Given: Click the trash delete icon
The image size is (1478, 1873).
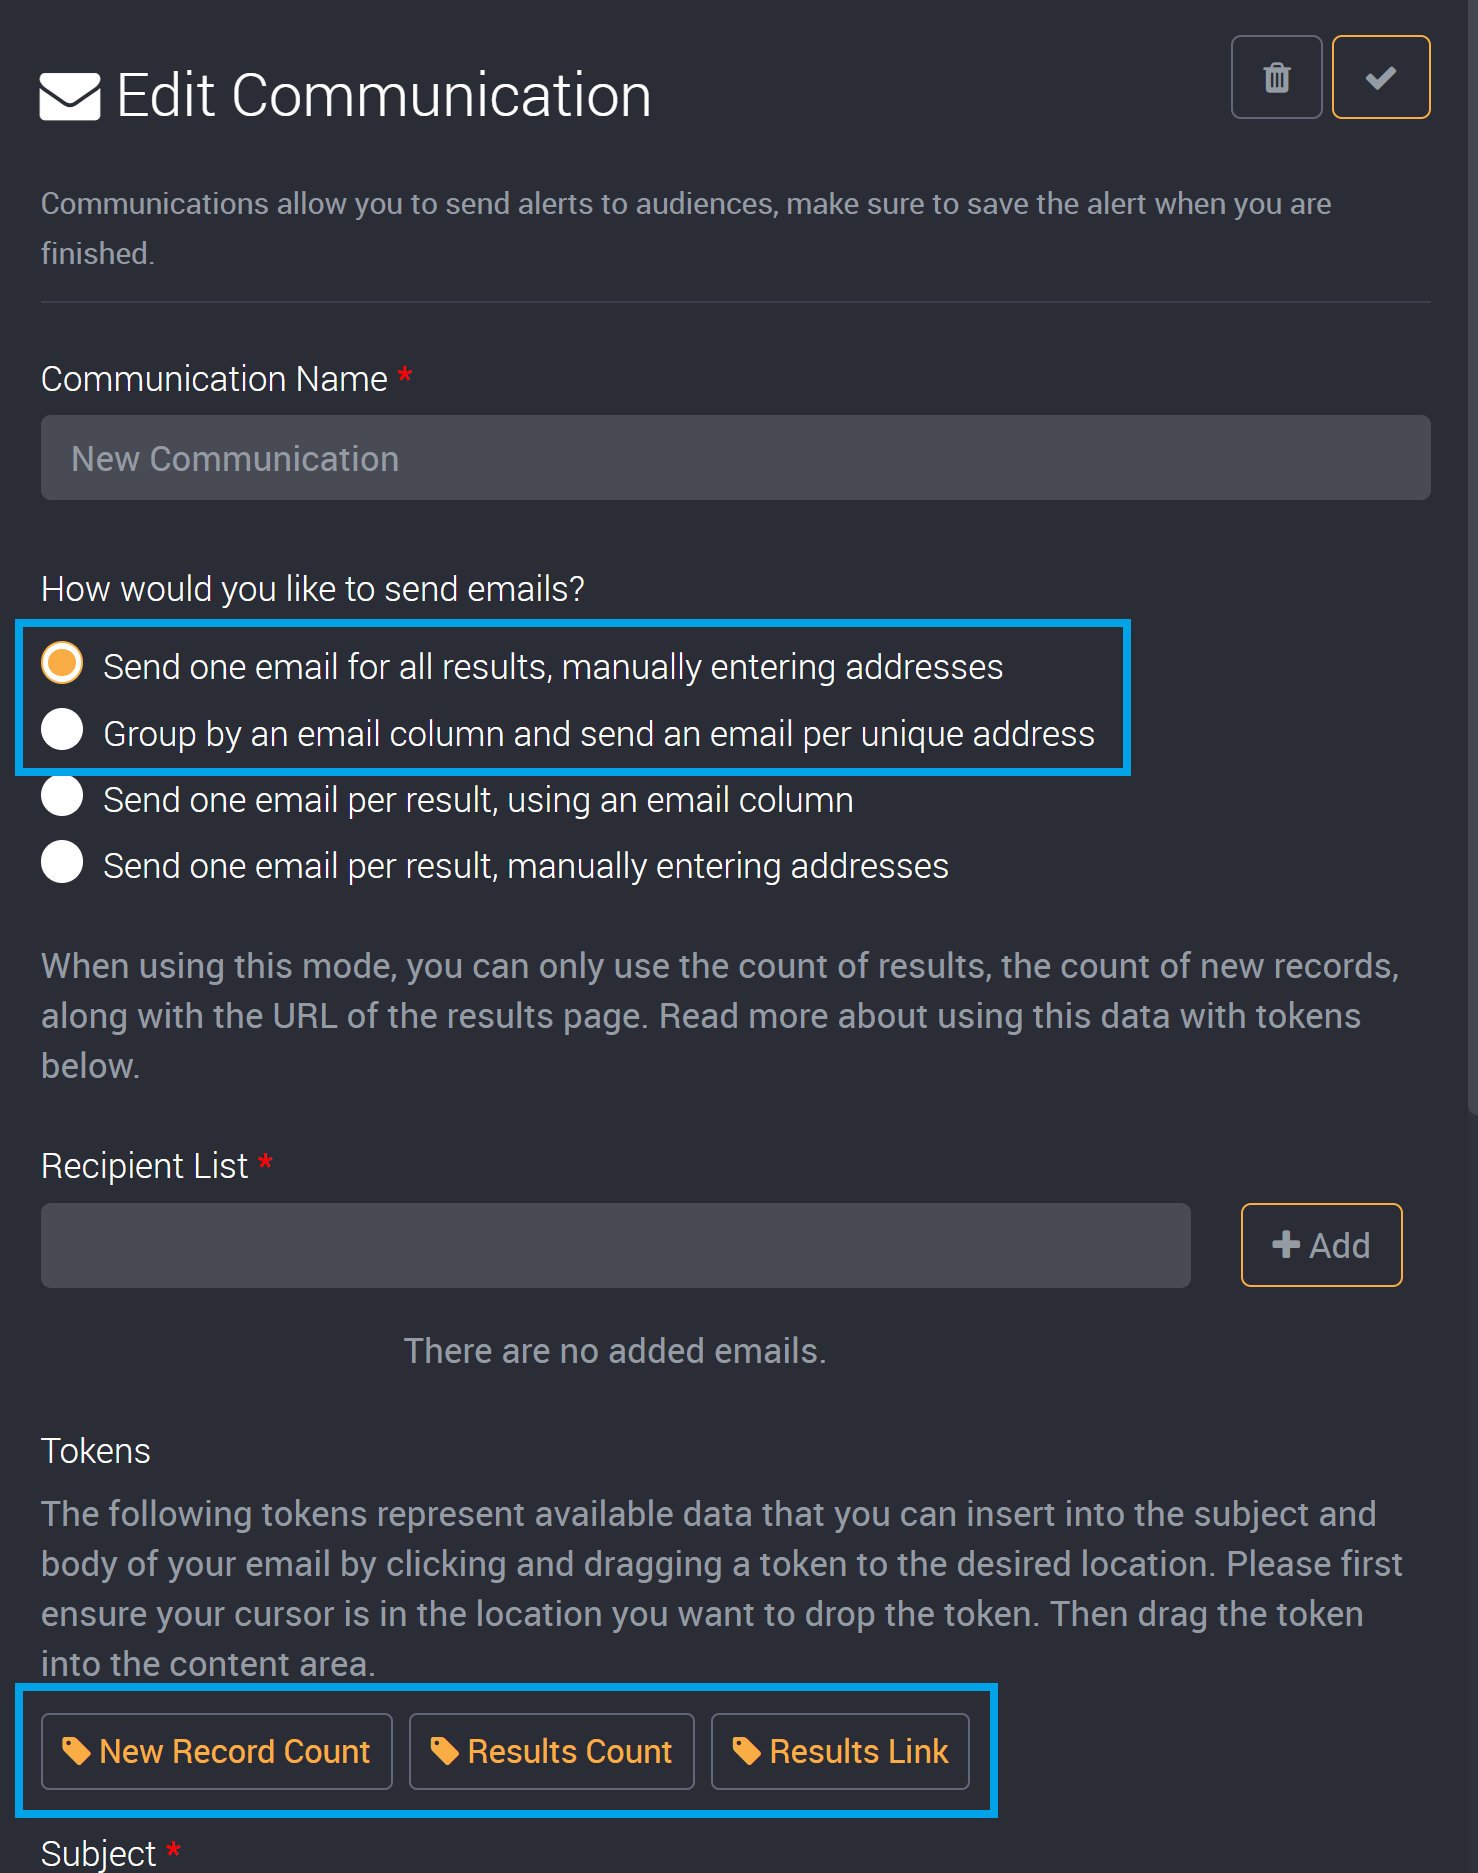Looking at the screenshot, I should pyautogui.click(x=1276, y=76).
